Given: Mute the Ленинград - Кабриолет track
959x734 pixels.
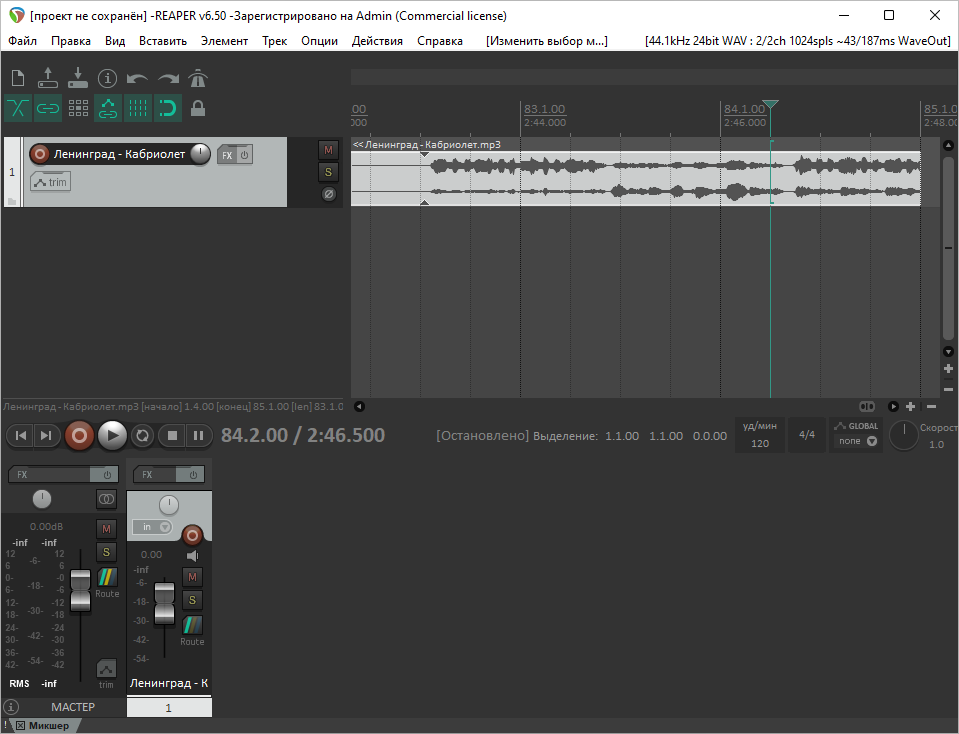Looking at the screenshot, I should (x=328, y=150).
